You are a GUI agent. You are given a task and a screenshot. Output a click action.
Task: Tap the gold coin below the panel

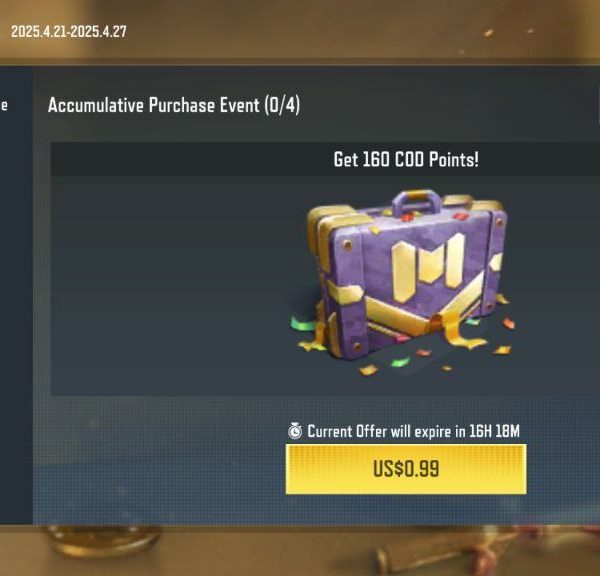pyautogui.click(x=103, y=542)
